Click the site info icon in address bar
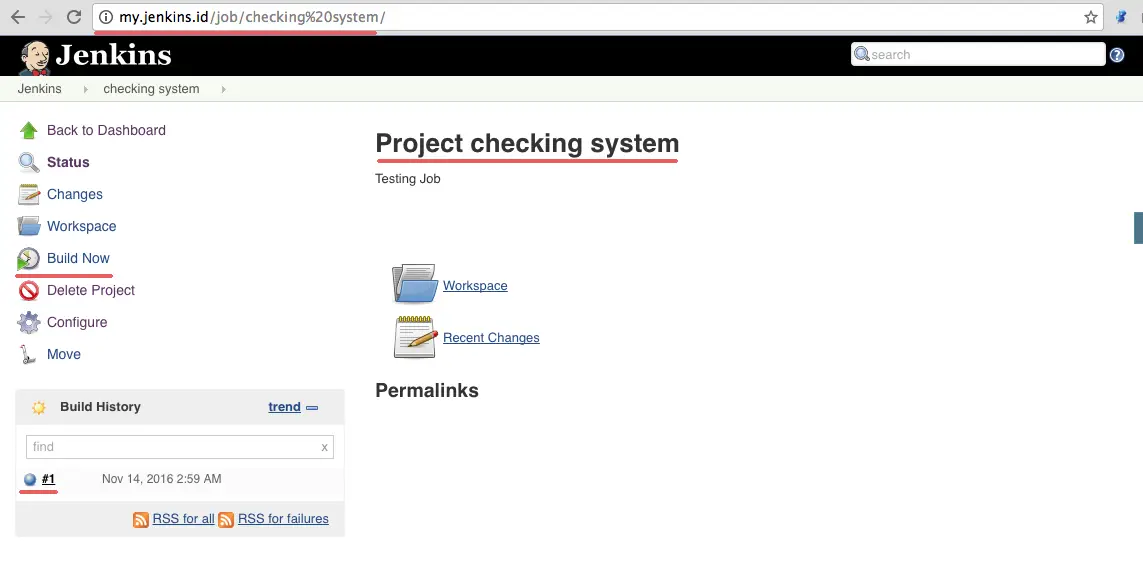1143x572 pixels. [x=106, y=17]
